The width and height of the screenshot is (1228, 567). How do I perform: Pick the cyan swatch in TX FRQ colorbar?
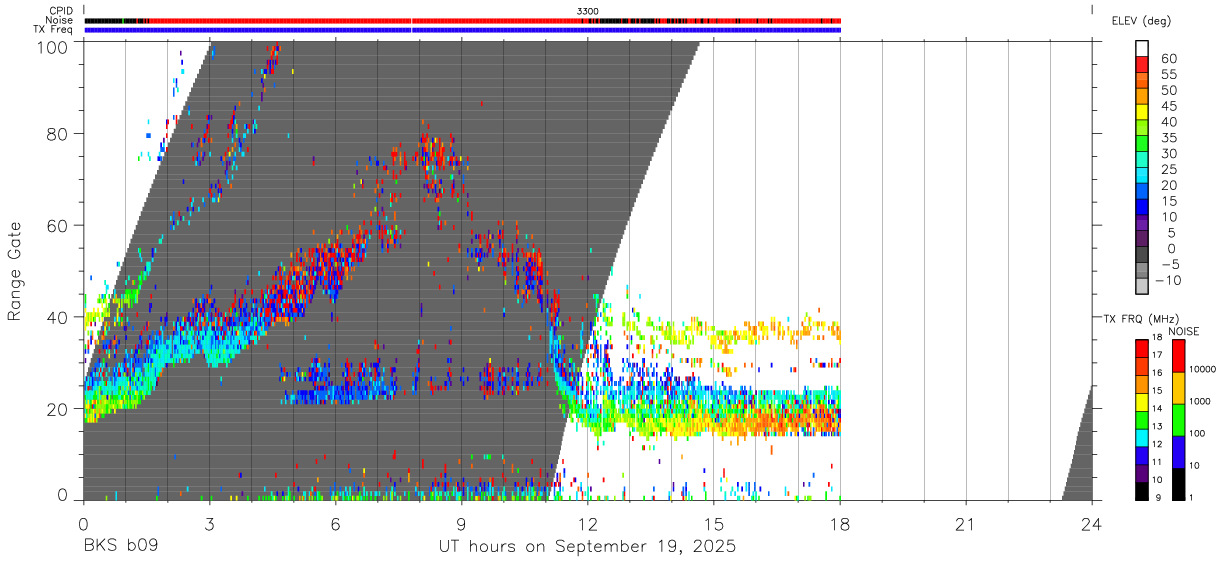(x=1142, y=438)
